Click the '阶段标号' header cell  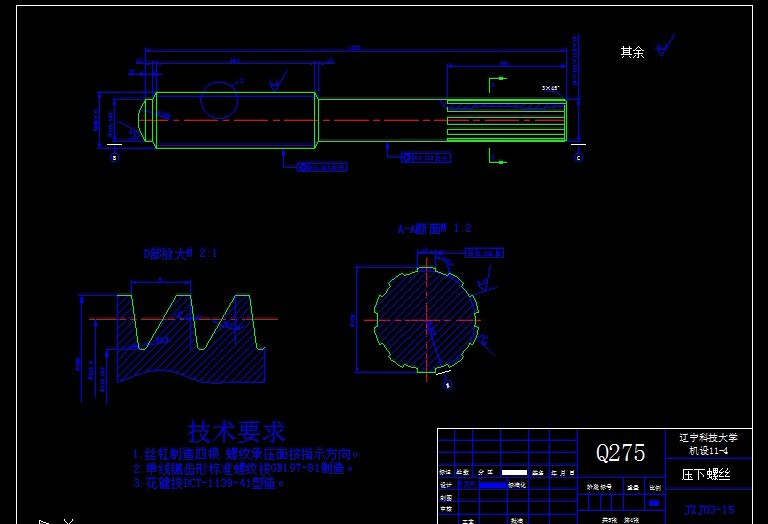tap(600, 487)
